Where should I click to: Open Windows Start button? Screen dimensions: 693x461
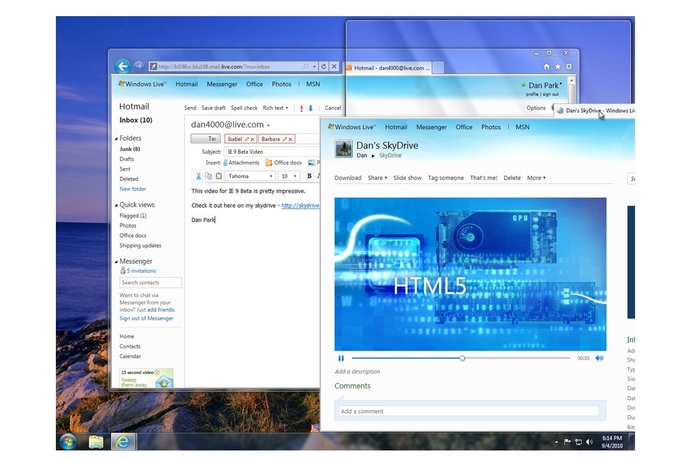click(x=68, y=441)
